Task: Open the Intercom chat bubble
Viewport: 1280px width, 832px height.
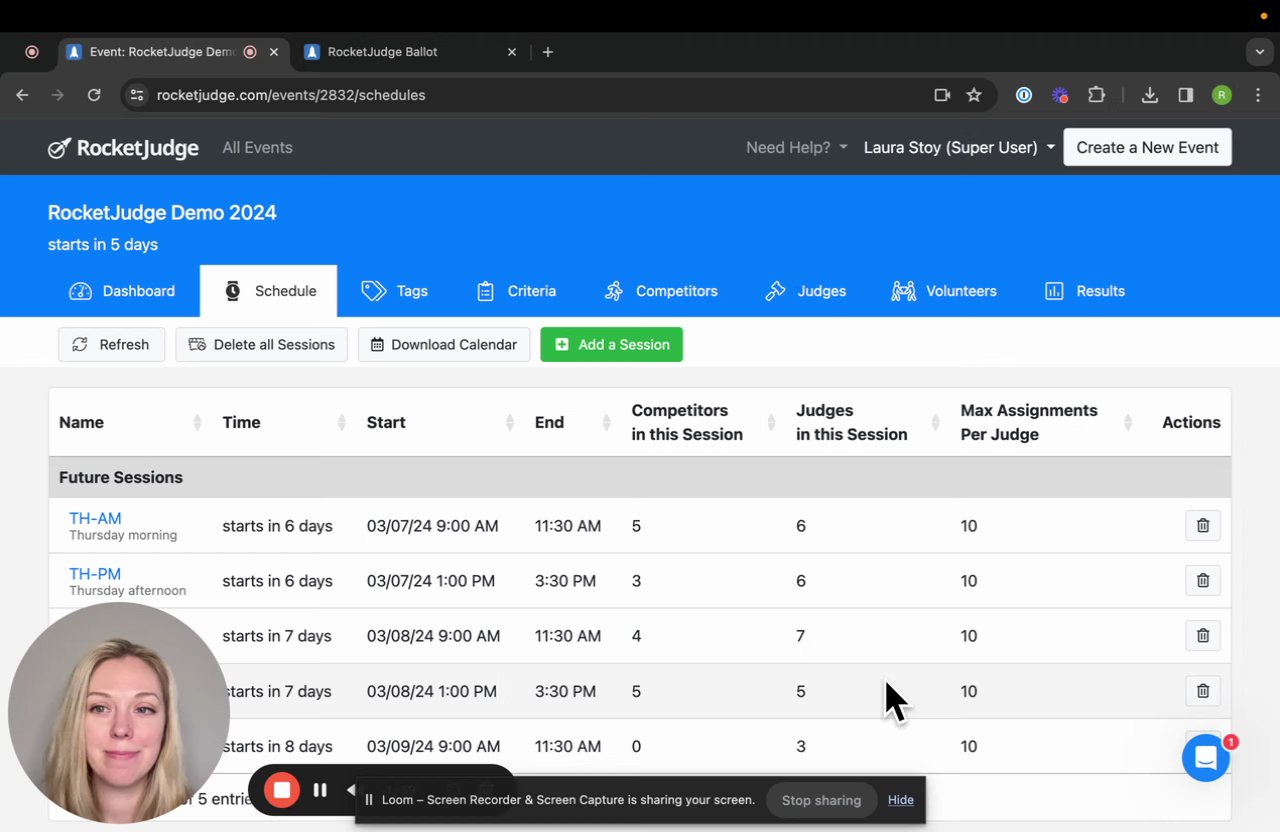Action: point(1205,758)
